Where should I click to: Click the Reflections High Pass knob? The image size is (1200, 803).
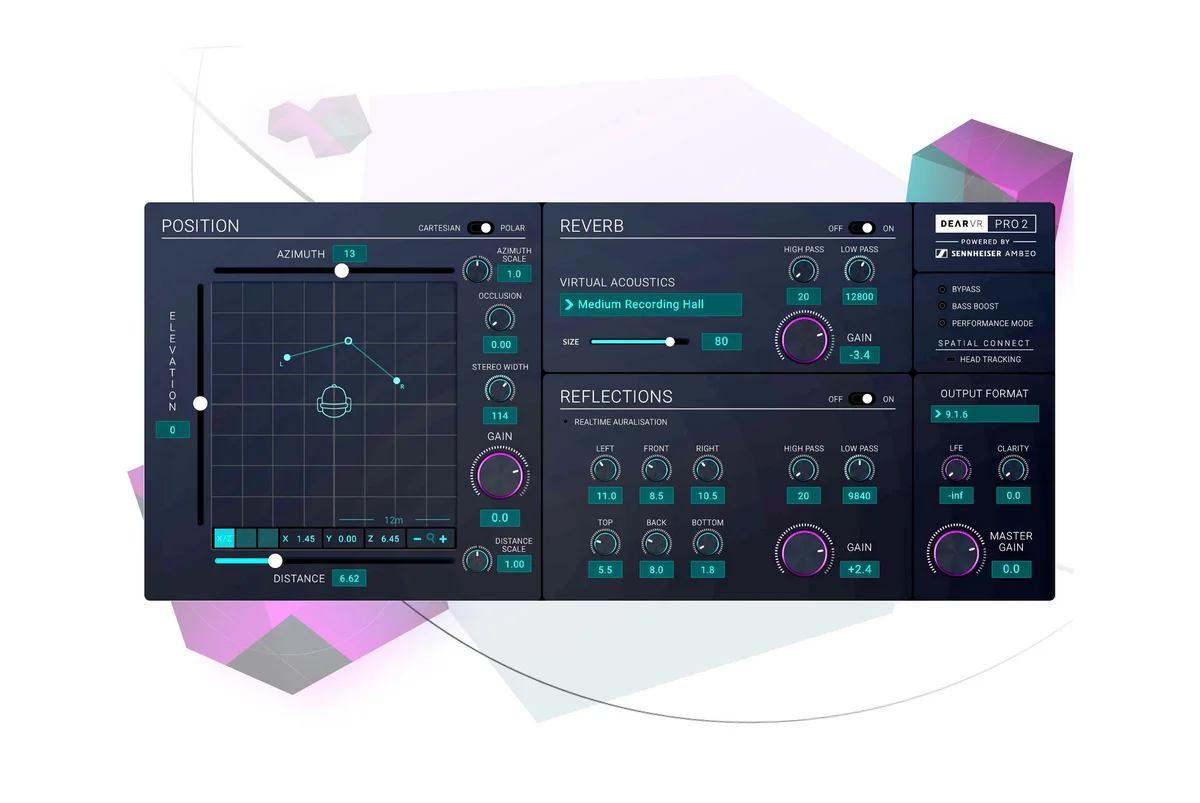coord(803,469)
